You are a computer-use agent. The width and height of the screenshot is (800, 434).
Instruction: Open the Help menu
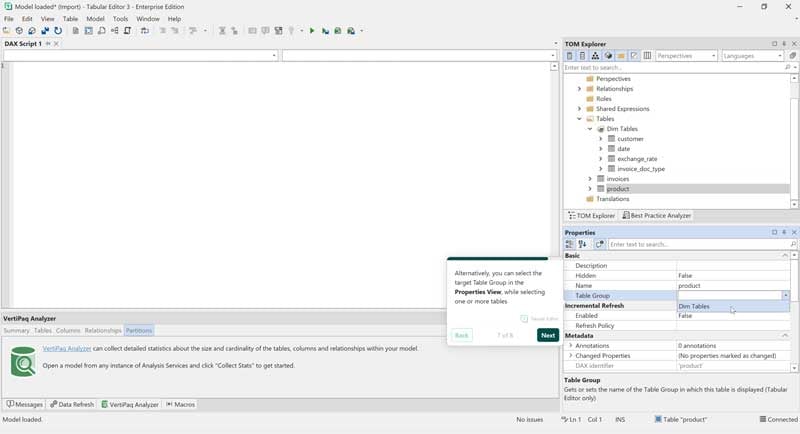click(x=174, y=19)
